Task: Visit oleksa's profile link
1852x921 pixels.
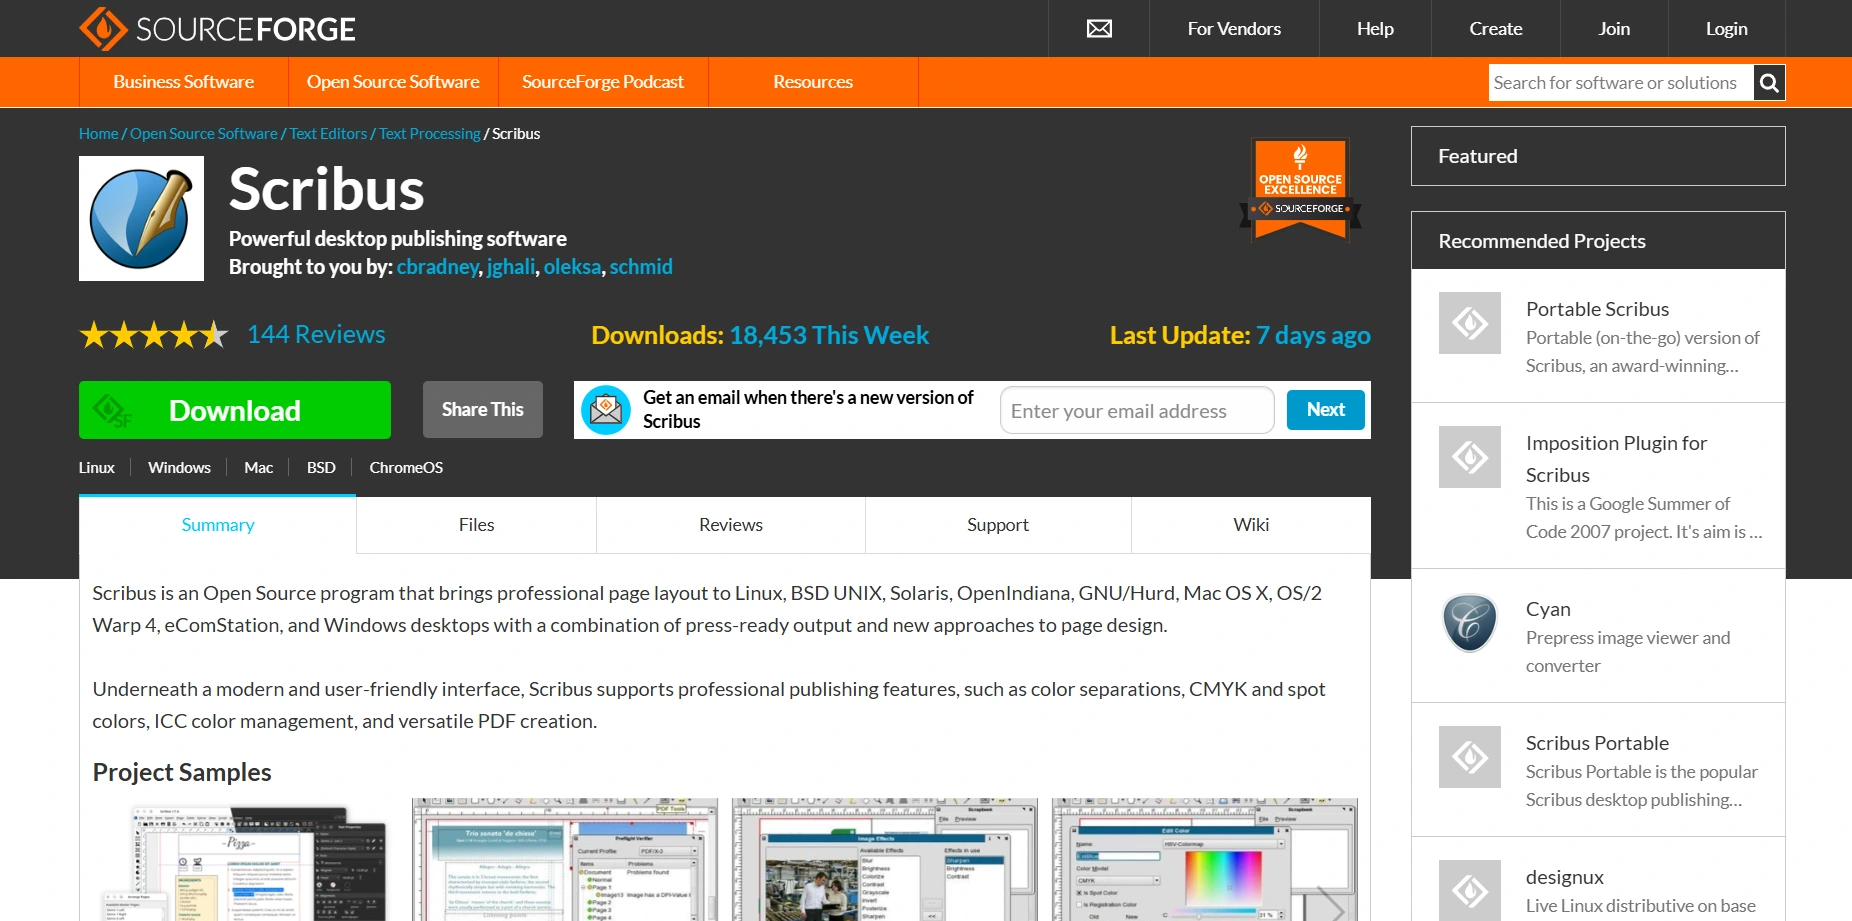Action: (x=573, y=267)
